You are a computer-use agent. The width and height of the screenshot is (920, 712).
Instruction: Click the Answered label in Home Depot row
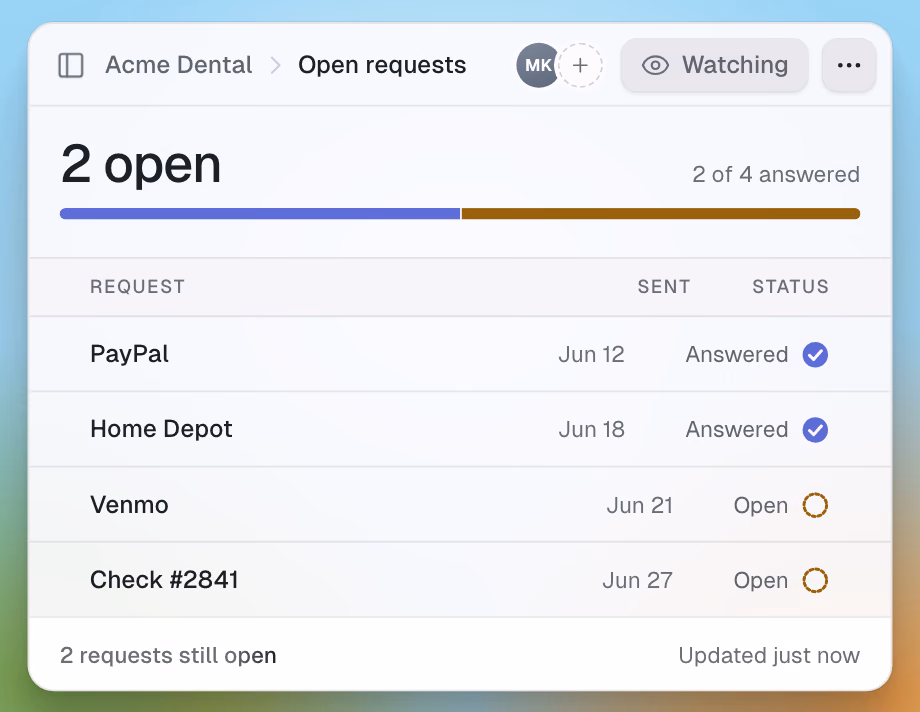point(737,430)
